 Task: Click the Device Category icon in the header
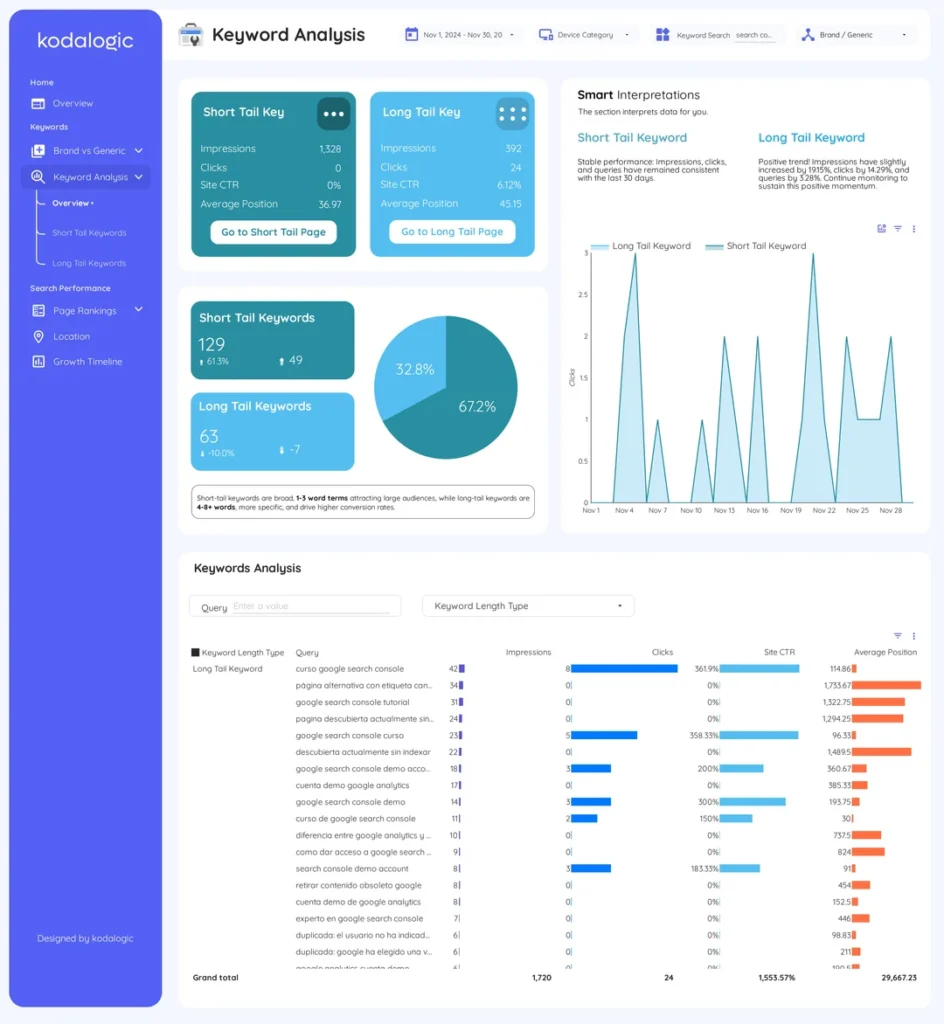pyautogui.click(x=544, y=33)
